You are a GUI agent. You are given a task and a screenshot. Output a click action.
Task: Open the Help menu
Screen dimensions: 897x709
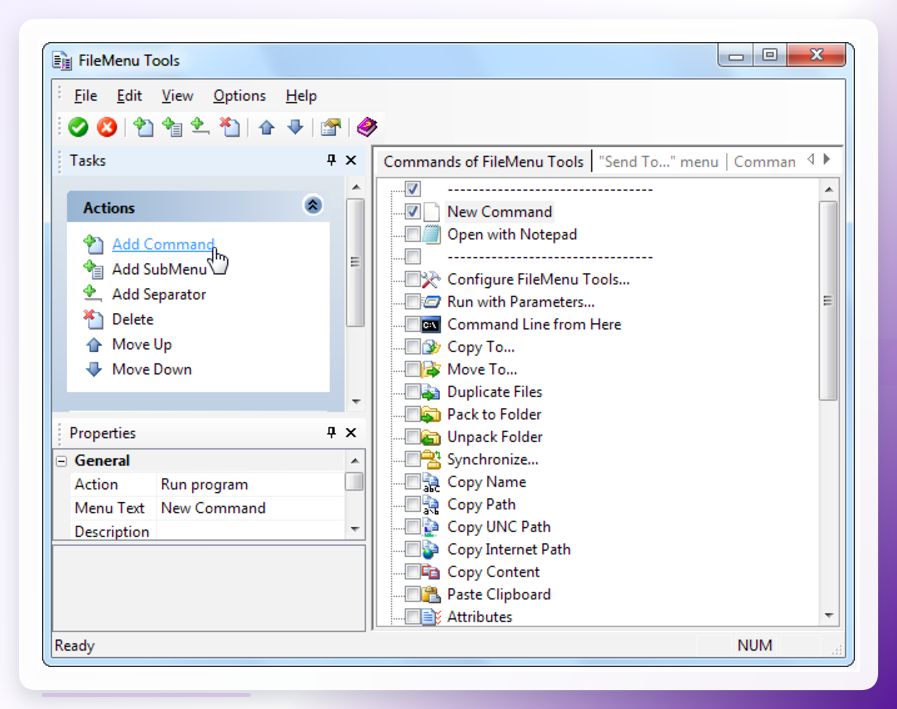301,96
